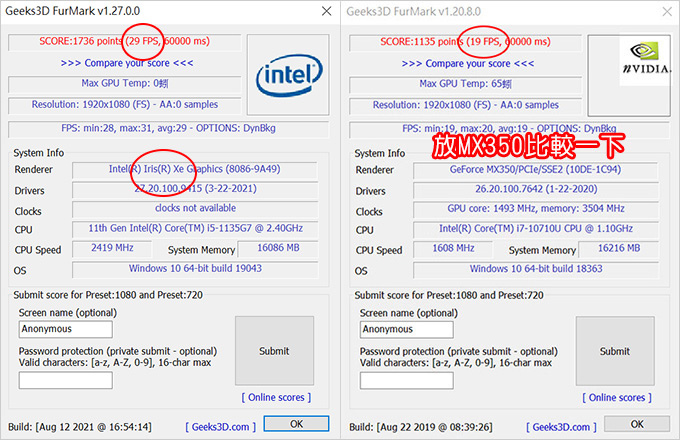Select 'SCORE:1135 points' text
Viewport: 680px width, 440px height.
[421, 42]
